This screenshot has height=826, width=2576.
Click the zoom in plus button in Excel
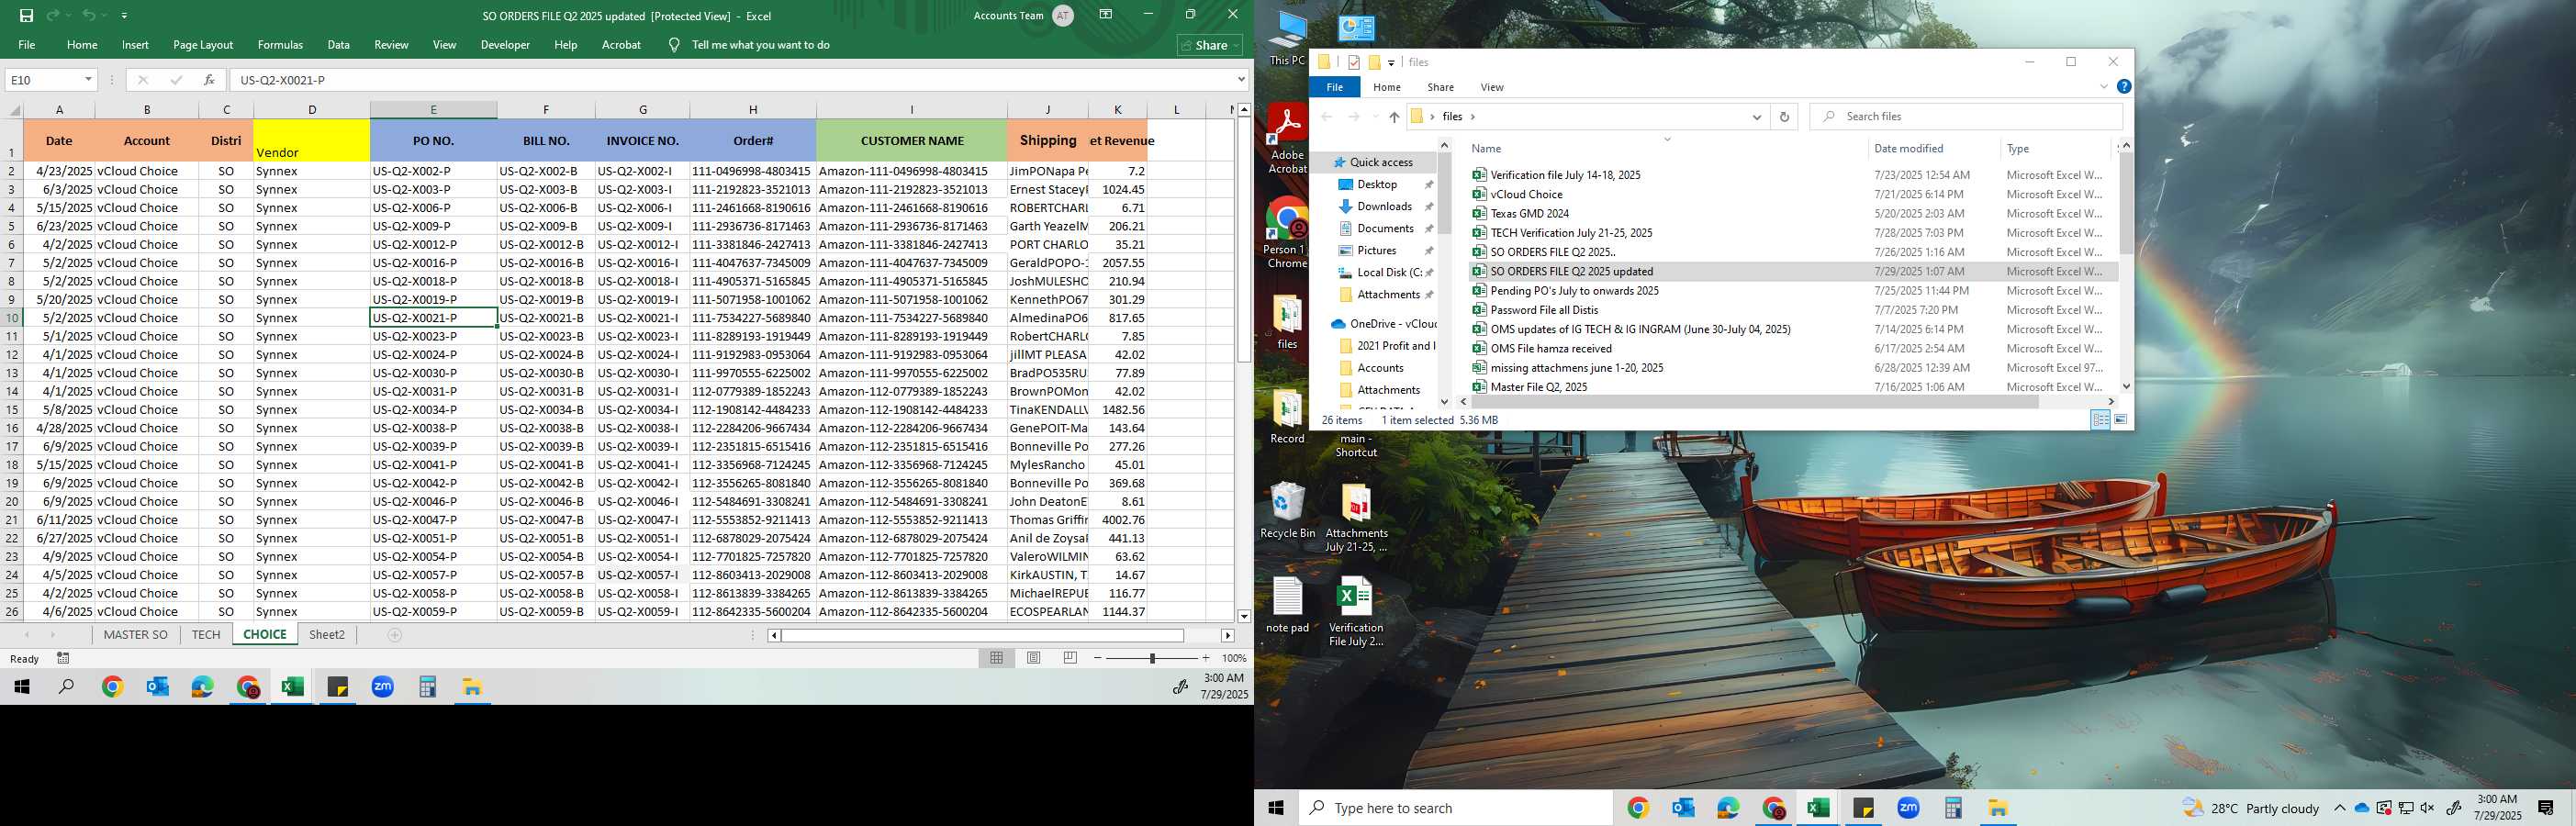1206,658
